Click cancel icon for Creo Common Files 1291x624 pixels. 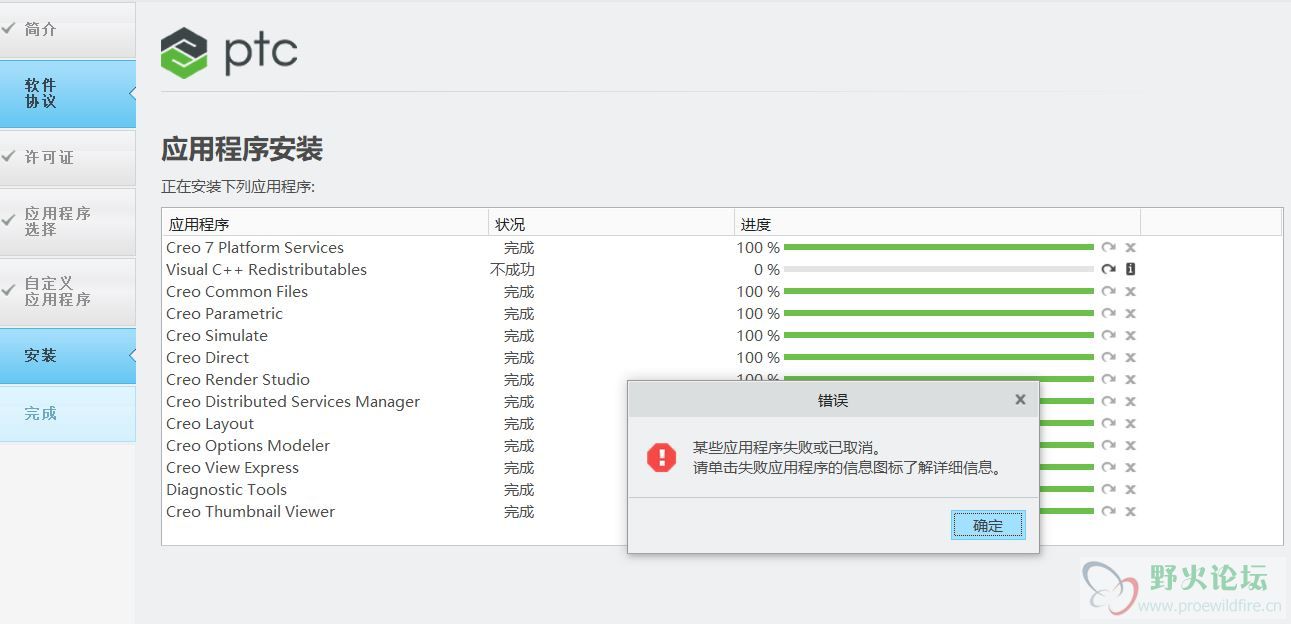(1130, 291)
